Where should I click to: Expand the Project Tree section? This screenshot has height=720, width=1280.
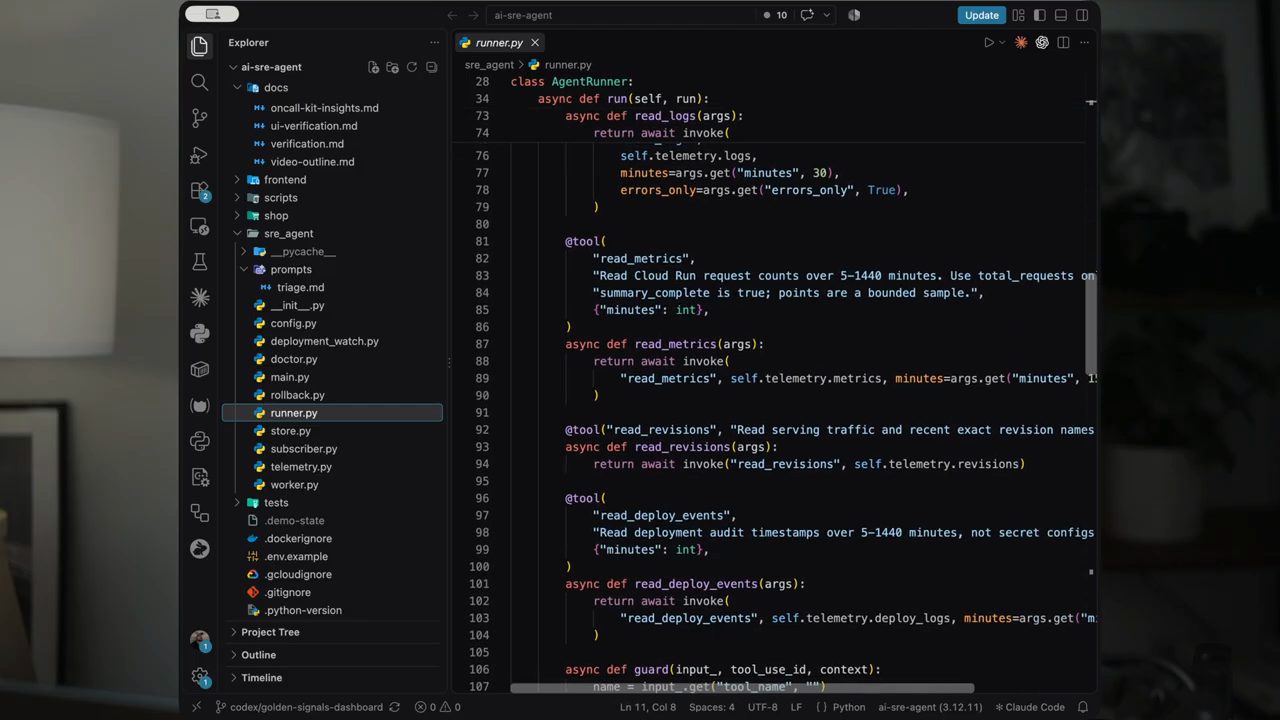tap(332, 632)
